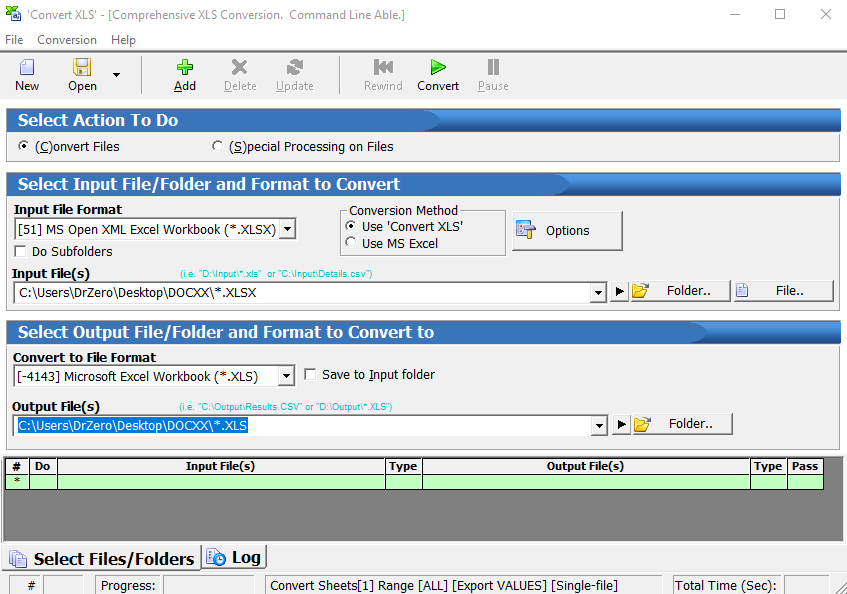Browse for input File..
This screenshot has height=594, width=847.
click(x=783, y=291)
